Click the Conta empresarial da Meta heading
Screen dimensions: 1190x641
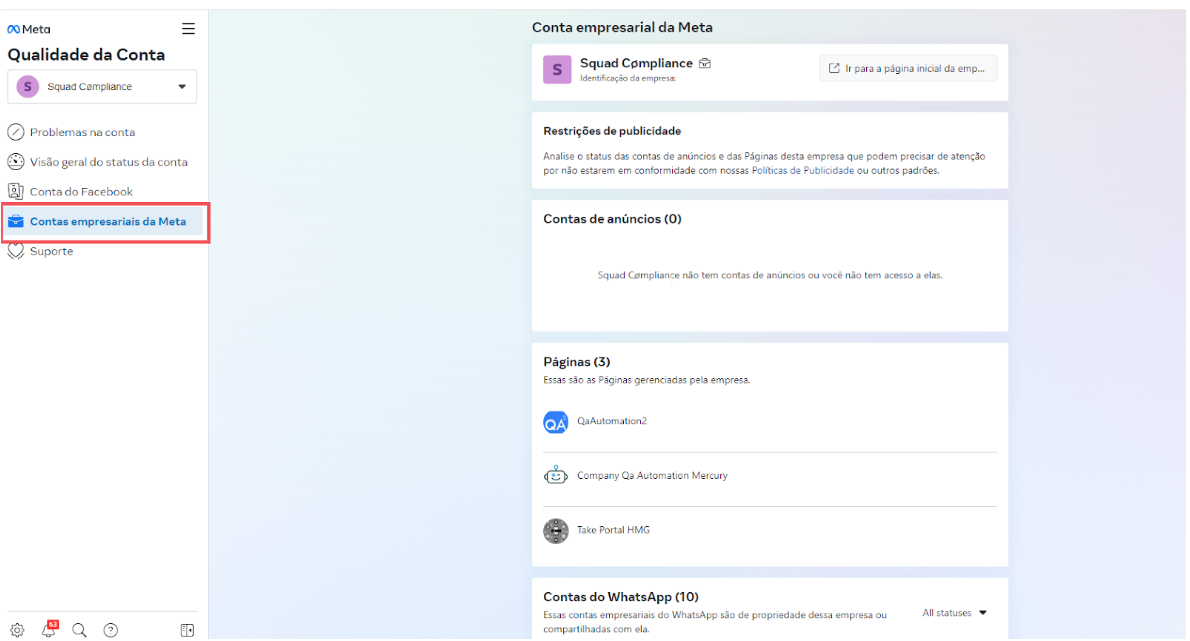point(622,27)
